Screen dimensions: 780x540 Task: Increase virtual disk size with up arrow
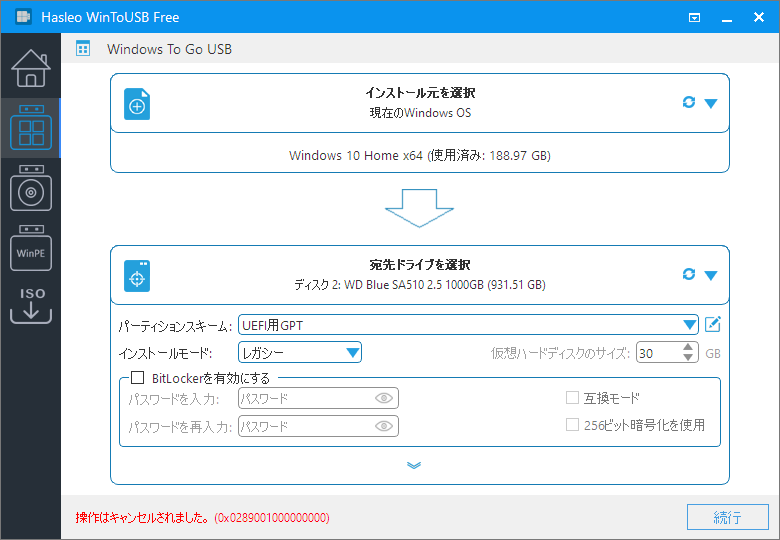point(688,347)
